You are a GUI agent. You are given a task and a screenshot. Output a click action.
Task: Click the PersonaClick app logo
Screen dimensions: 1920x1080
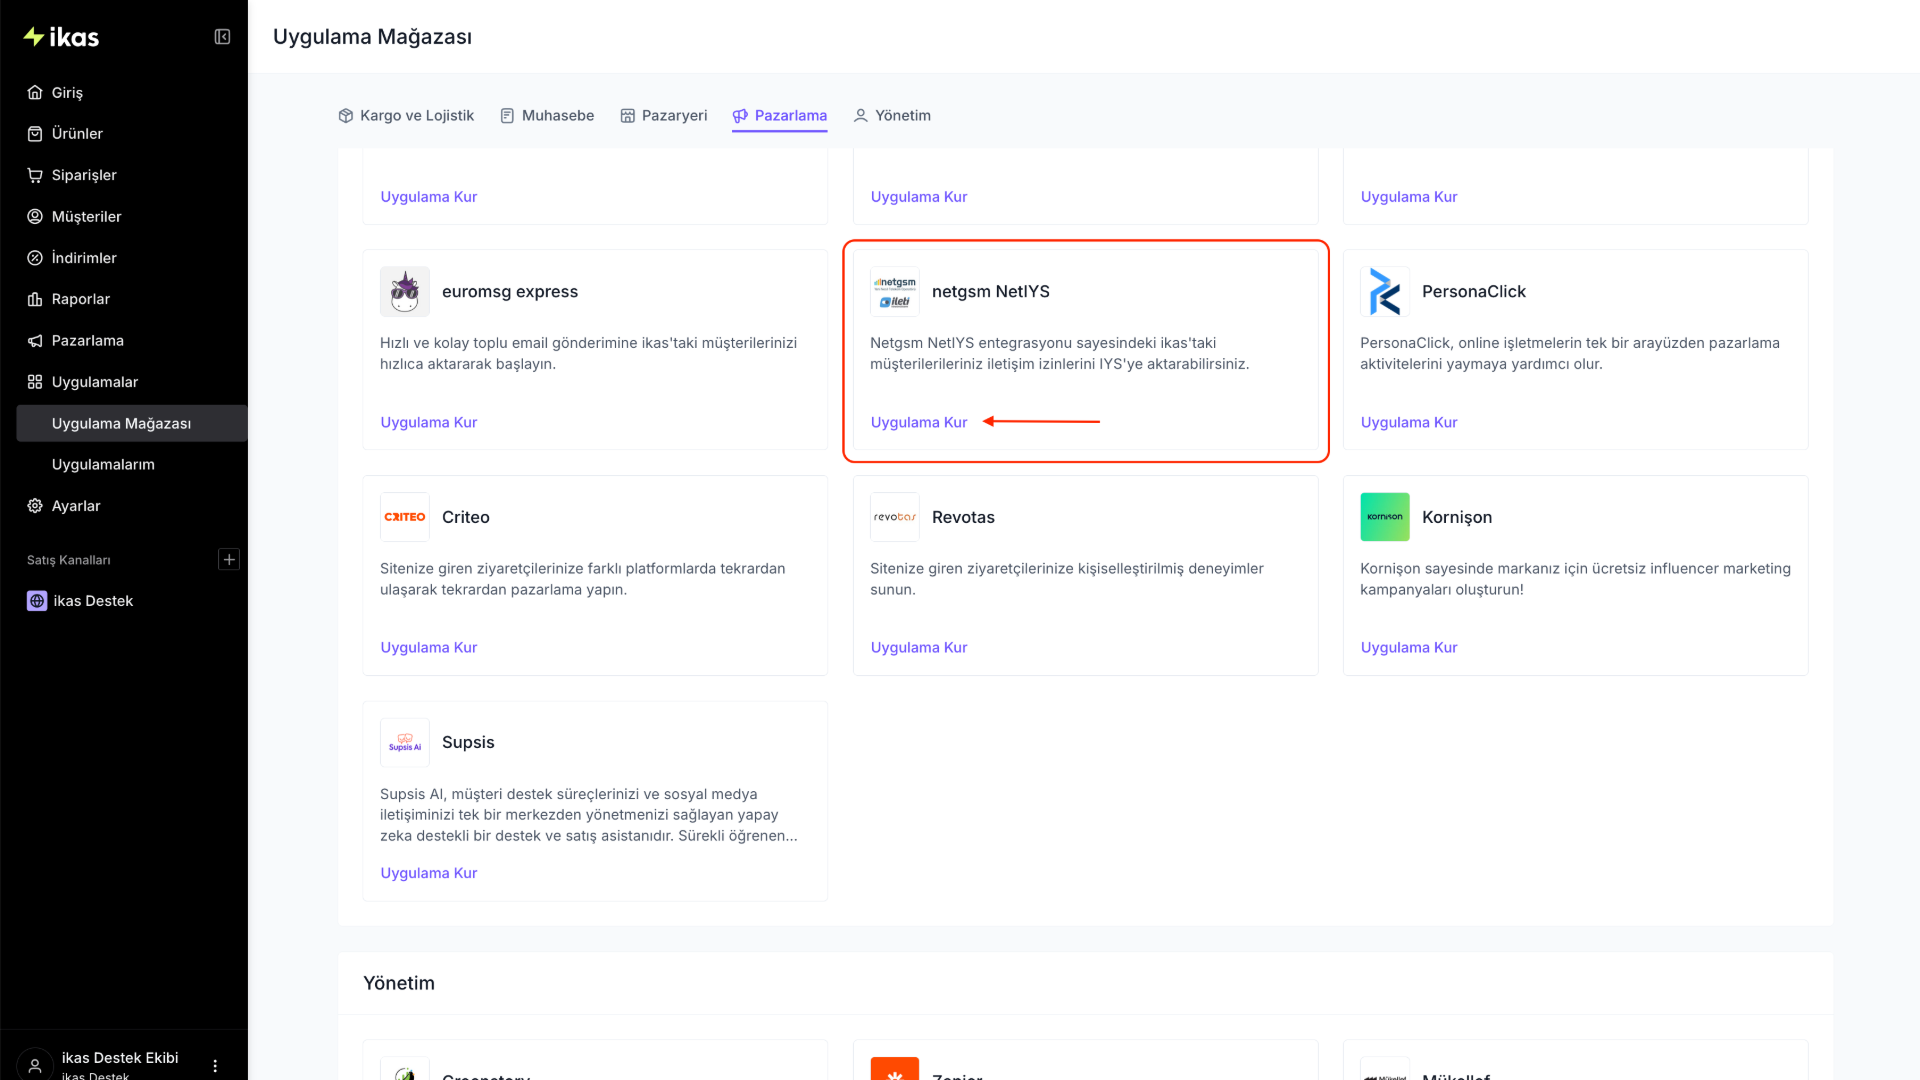(x=1385, y=292)
